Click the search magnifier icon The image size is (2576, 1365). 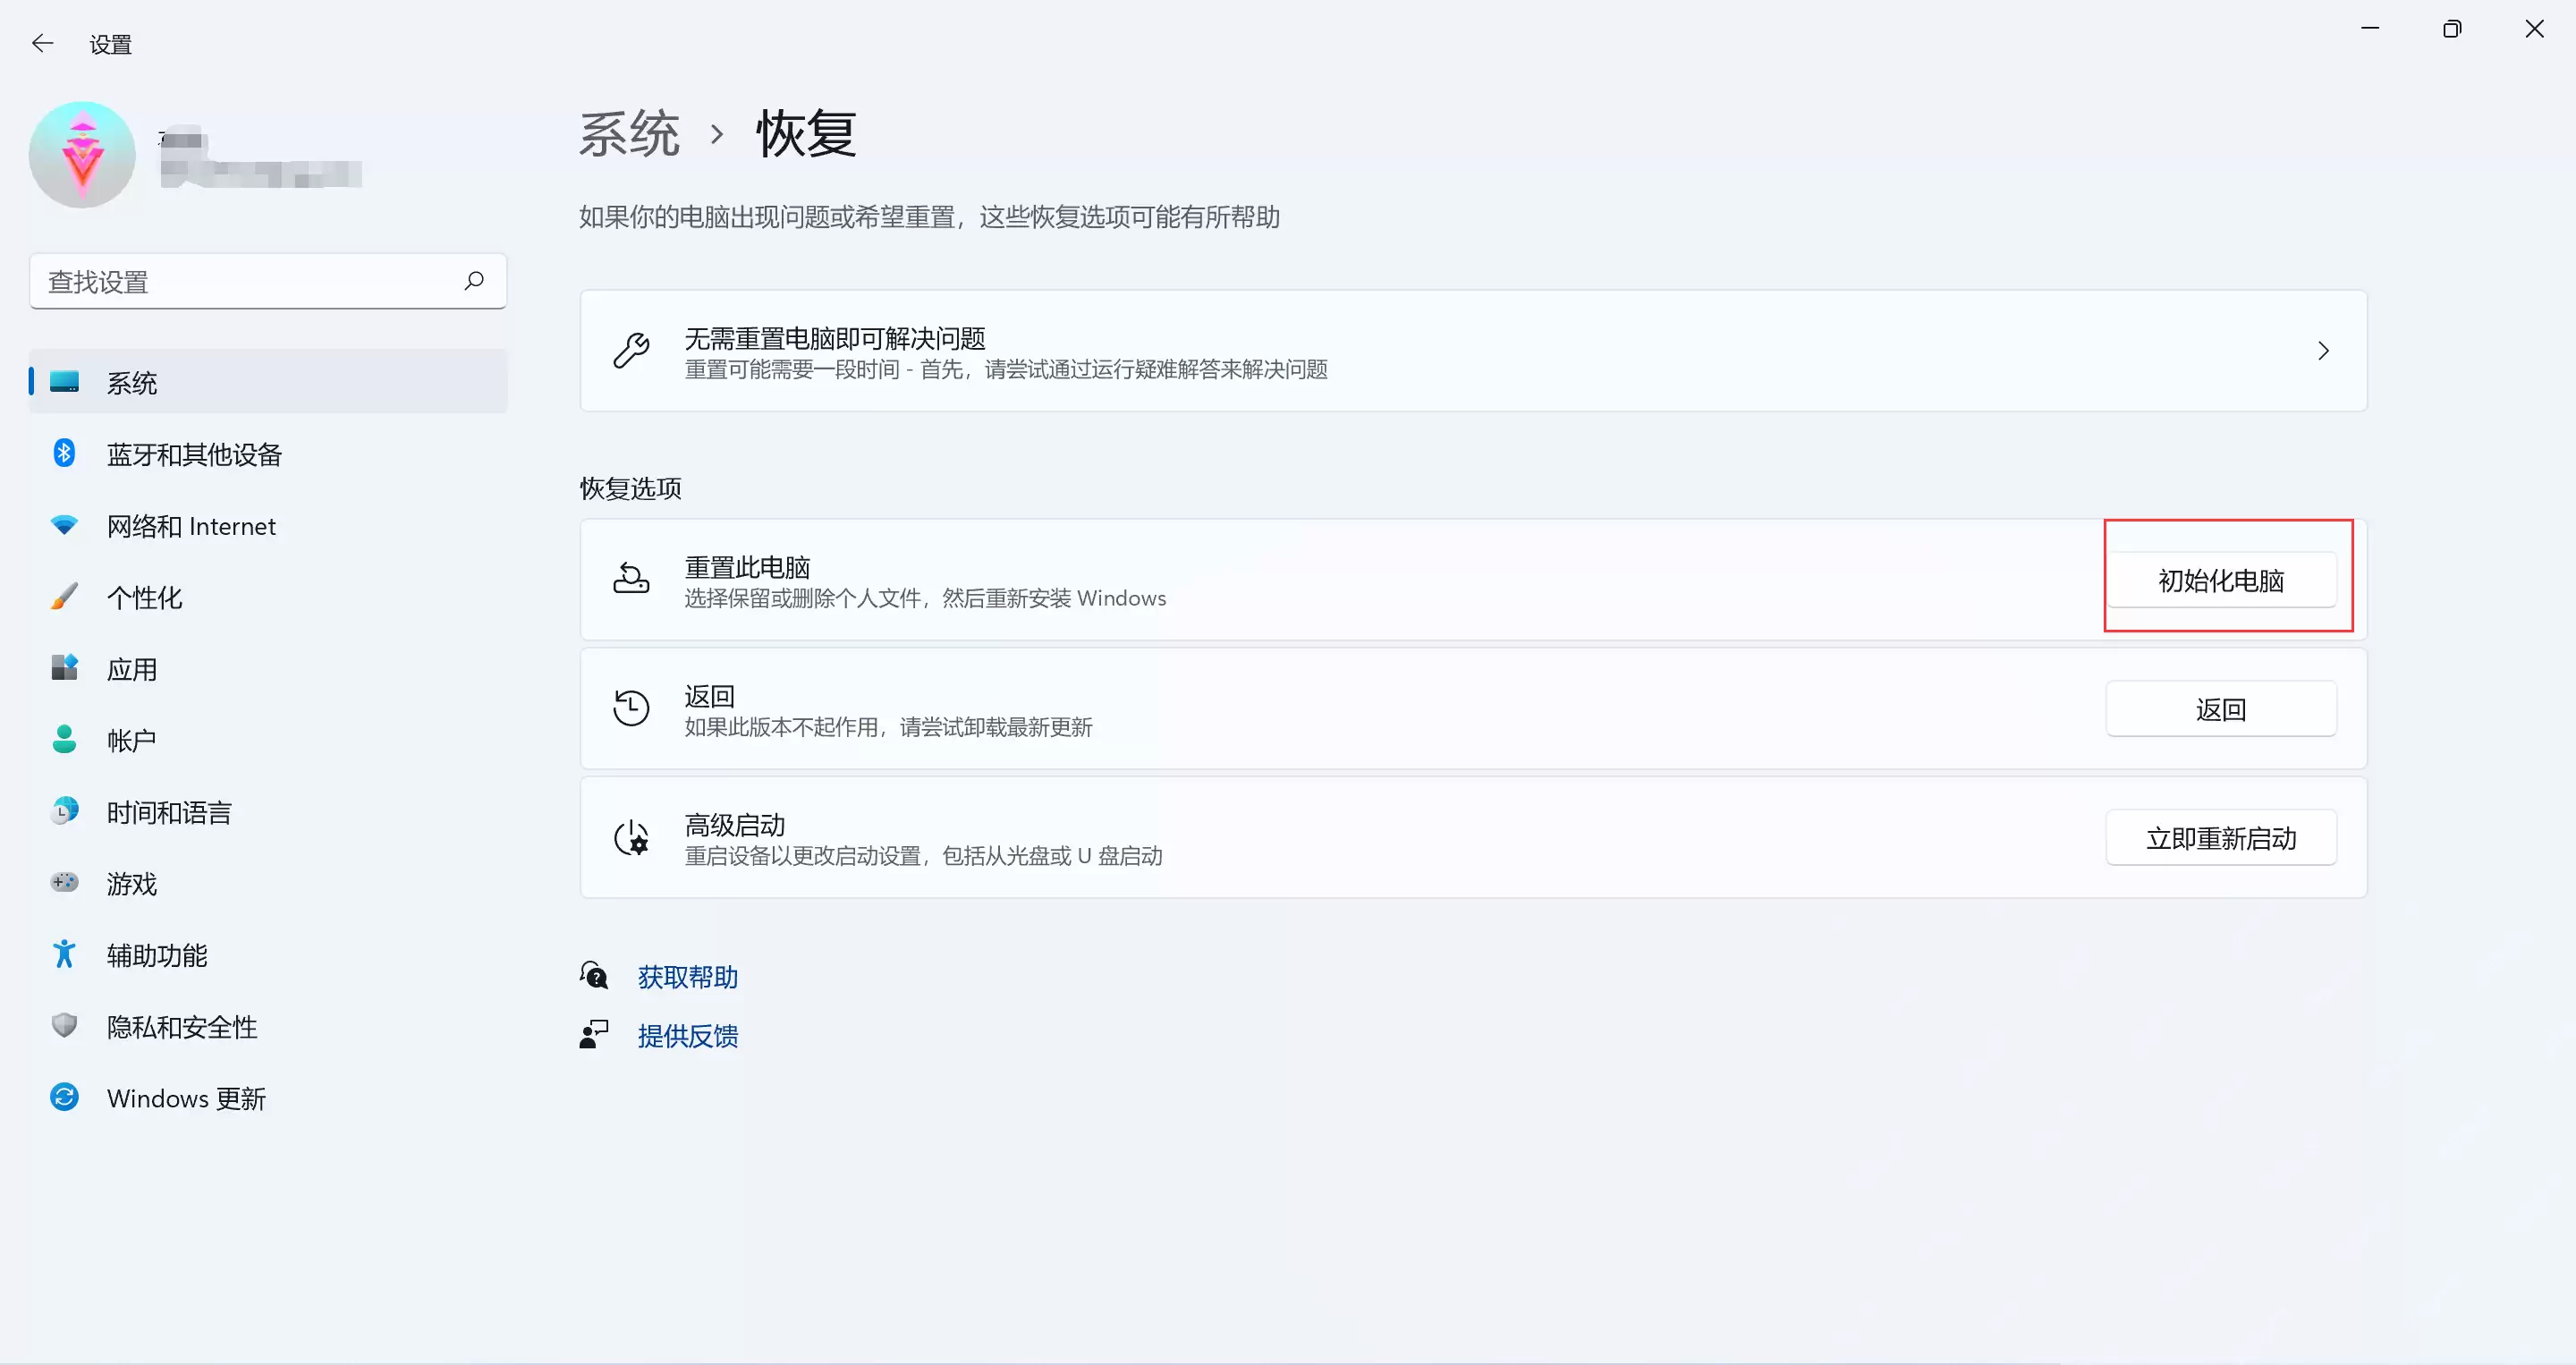point(474,281)
